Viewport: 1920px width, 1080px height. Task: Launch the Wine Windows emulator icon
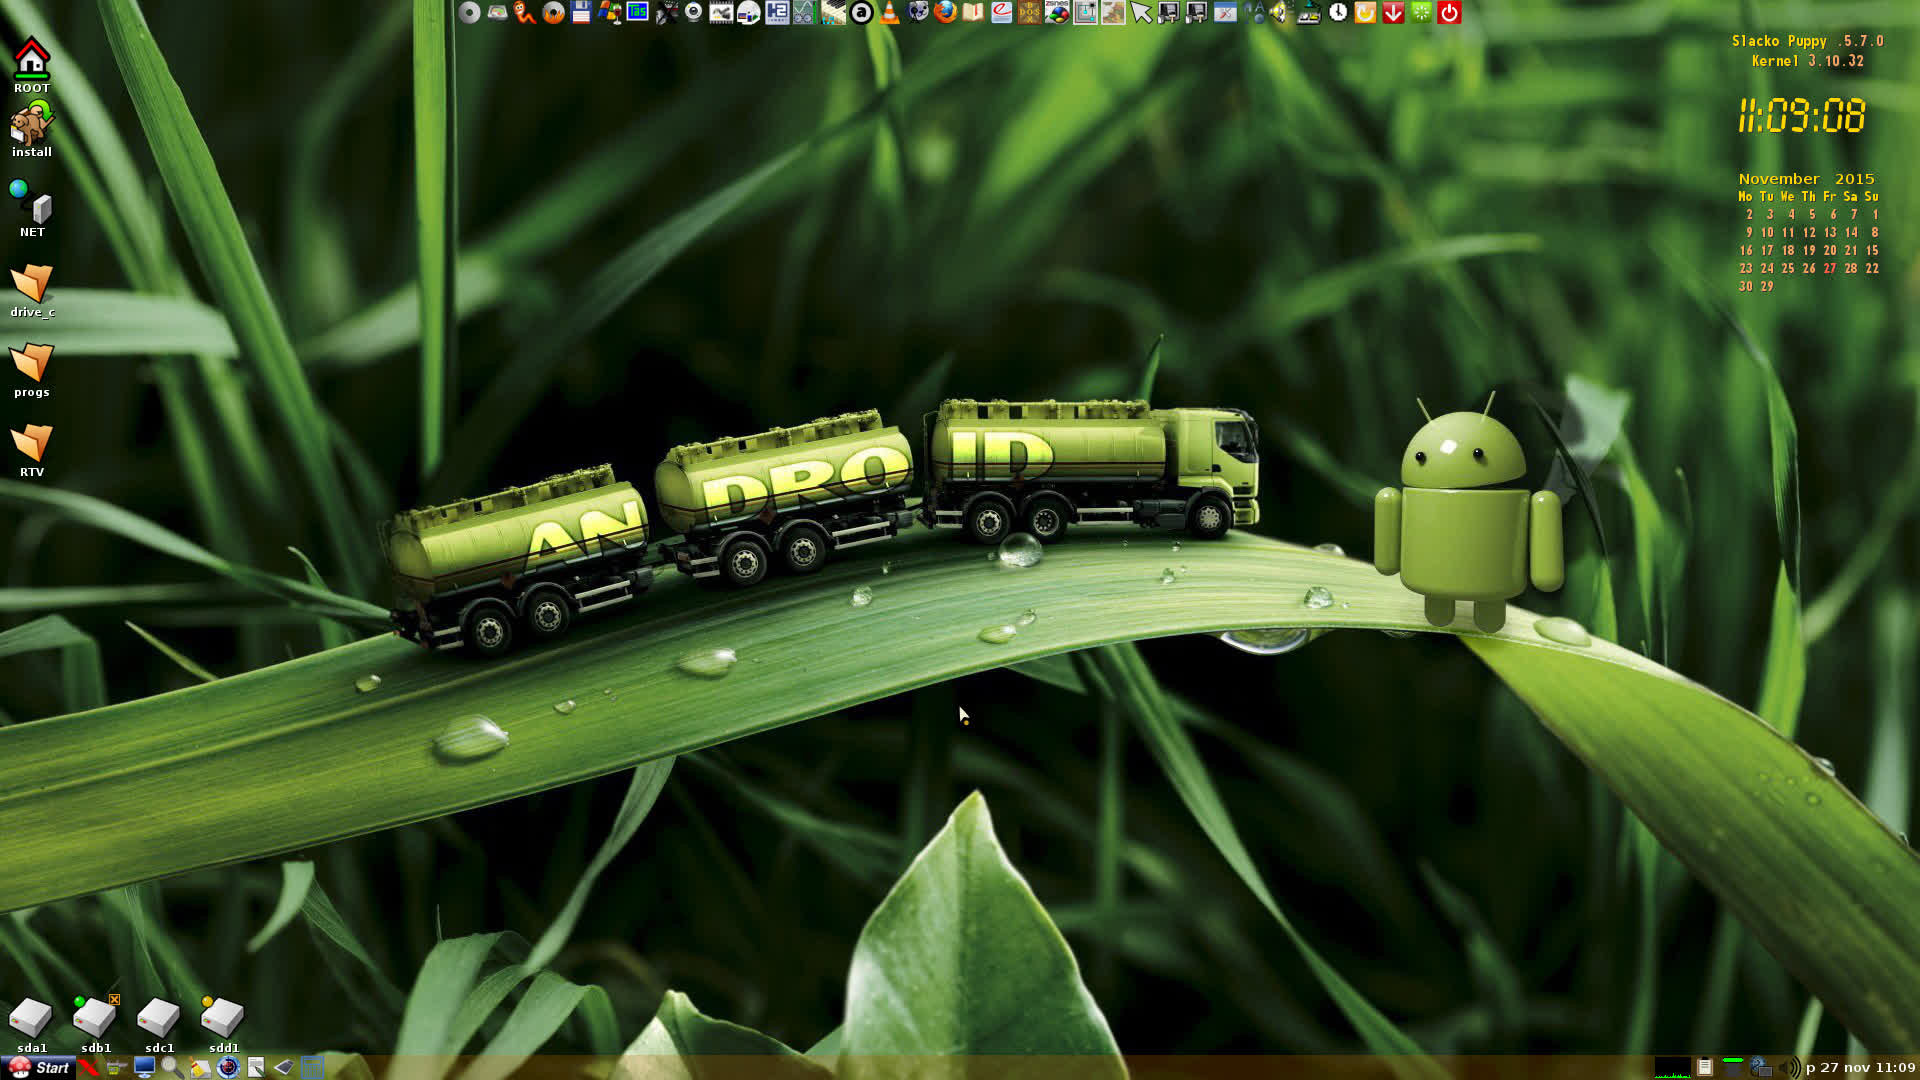(609, 12)
